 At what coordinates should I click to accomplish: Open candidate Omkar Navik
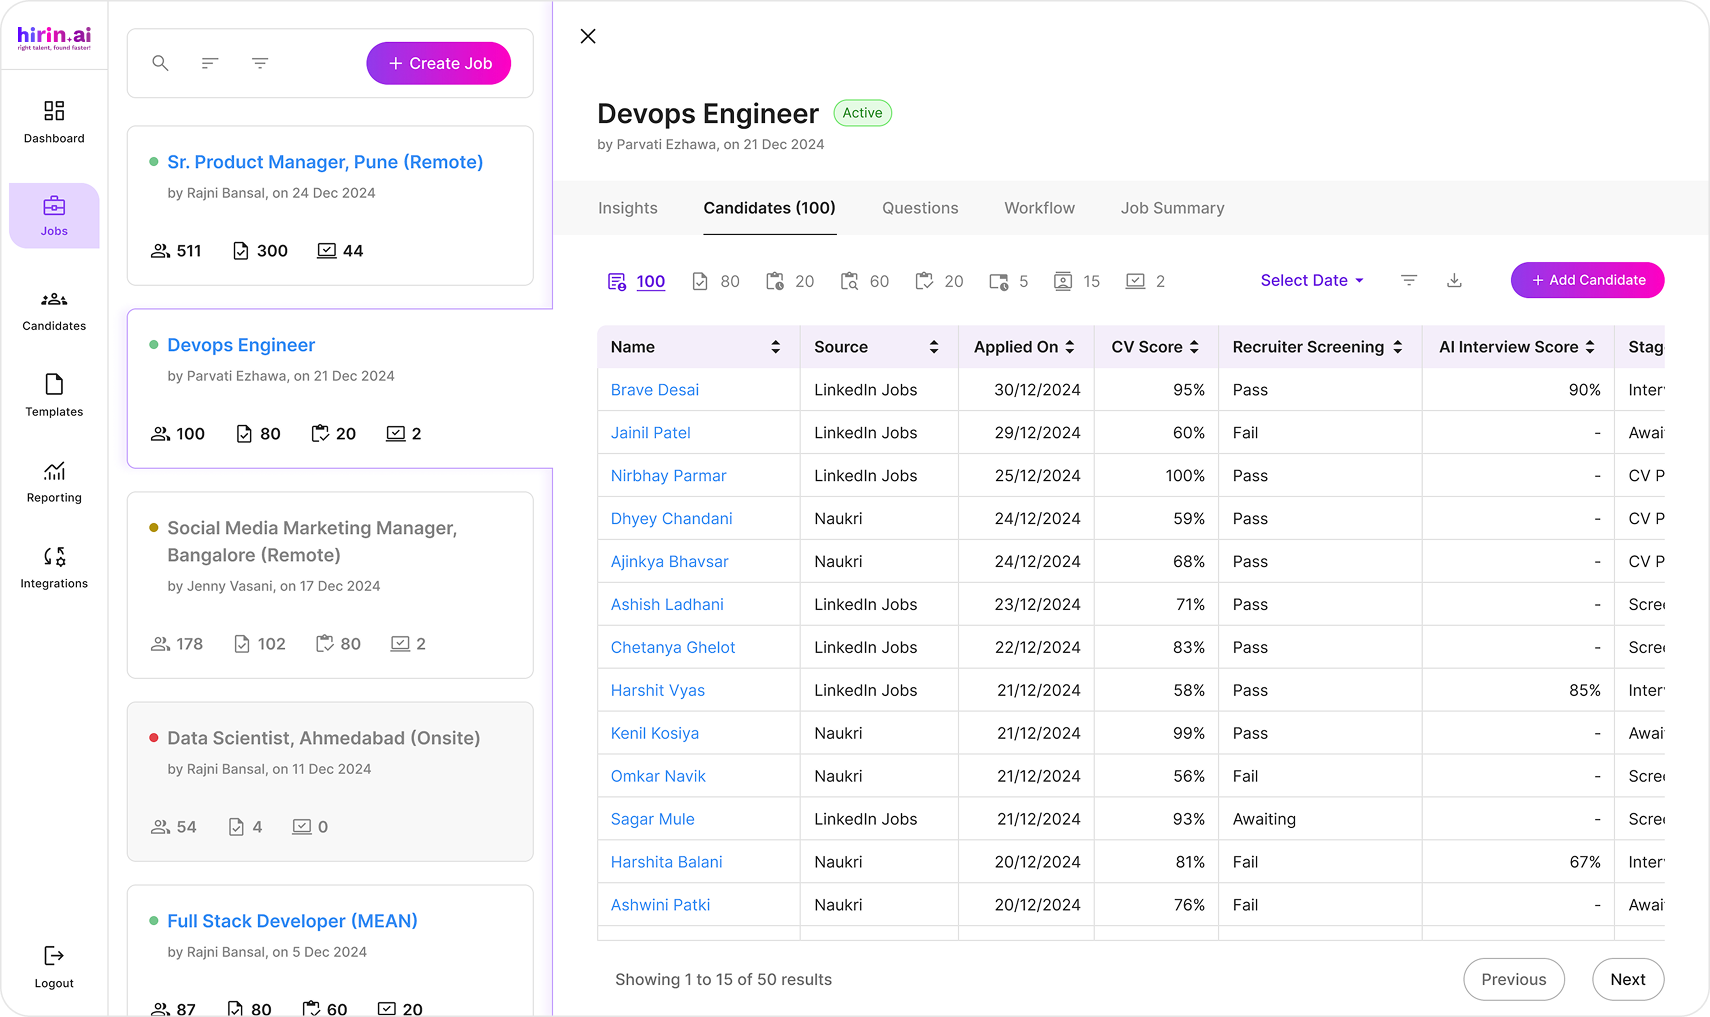pyautogui.click(x=658, y=777)
